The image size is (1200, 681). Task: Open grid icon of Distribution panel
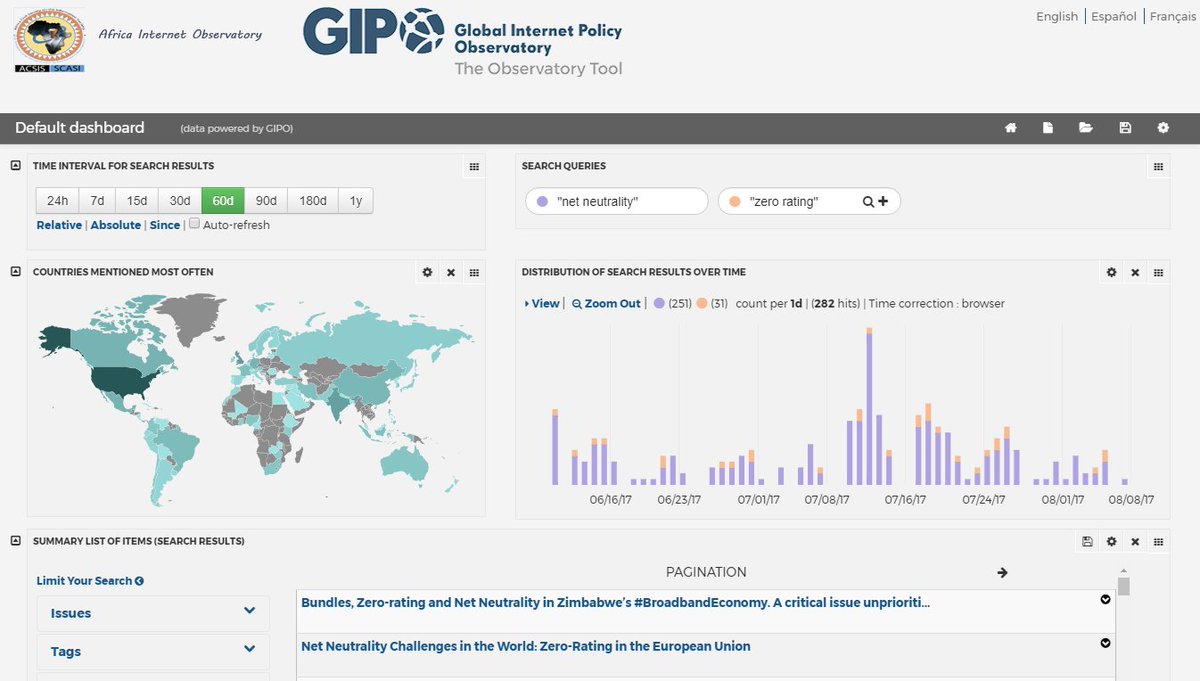[x=1158, y=272]
